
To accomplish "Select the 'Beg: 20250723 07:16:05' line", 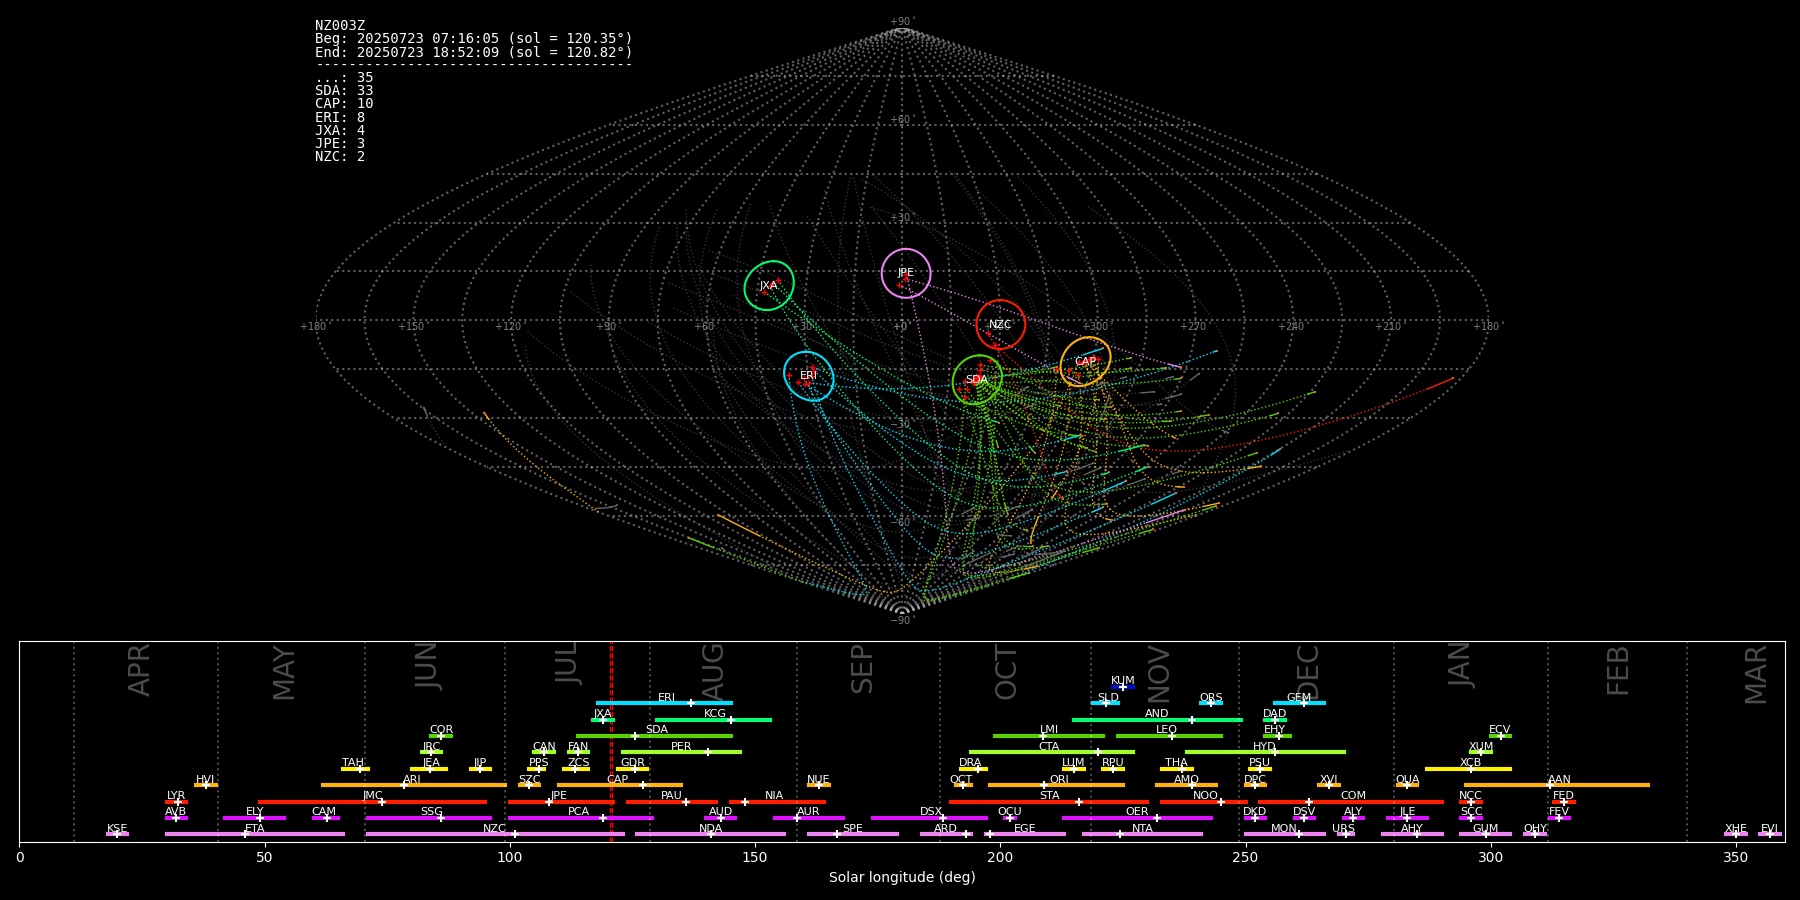I will pyautogui.click(x=474, y=39).
